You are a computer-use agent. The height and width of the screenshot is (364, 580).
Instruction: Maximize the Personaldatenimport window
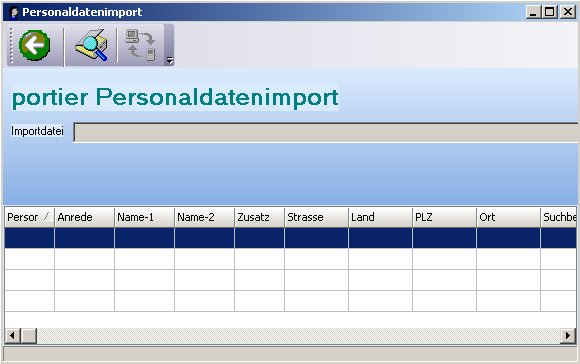[x=550, y=12]
